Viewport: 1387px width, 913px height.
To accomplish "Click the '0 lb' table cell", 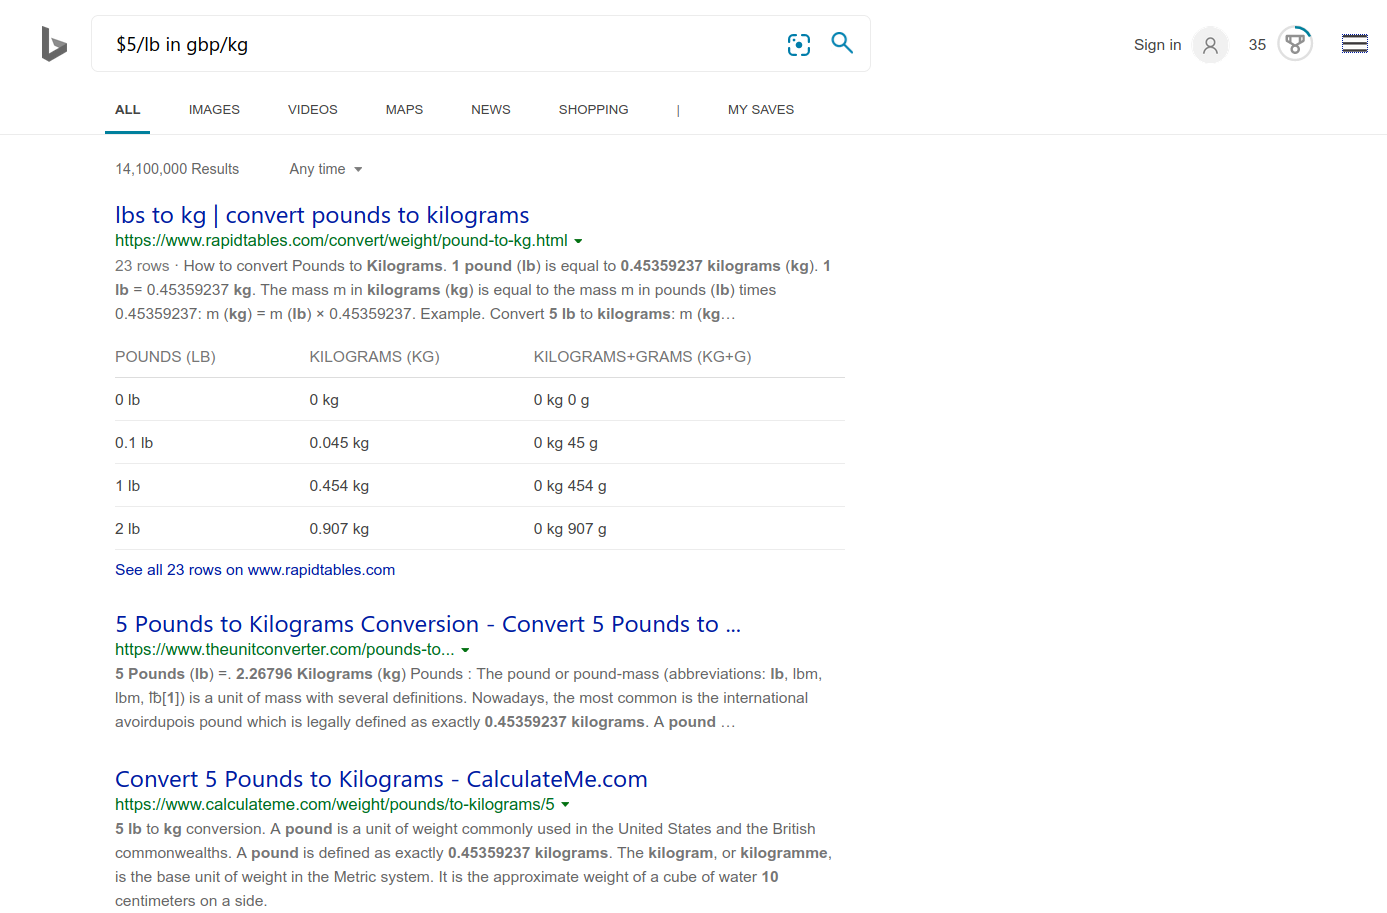I will pos(127,400).
